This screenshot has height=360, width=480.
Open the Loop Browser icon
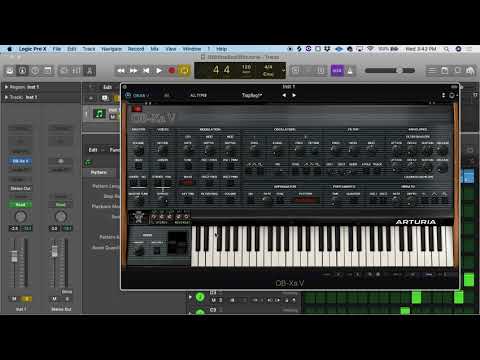click(457, 70)
